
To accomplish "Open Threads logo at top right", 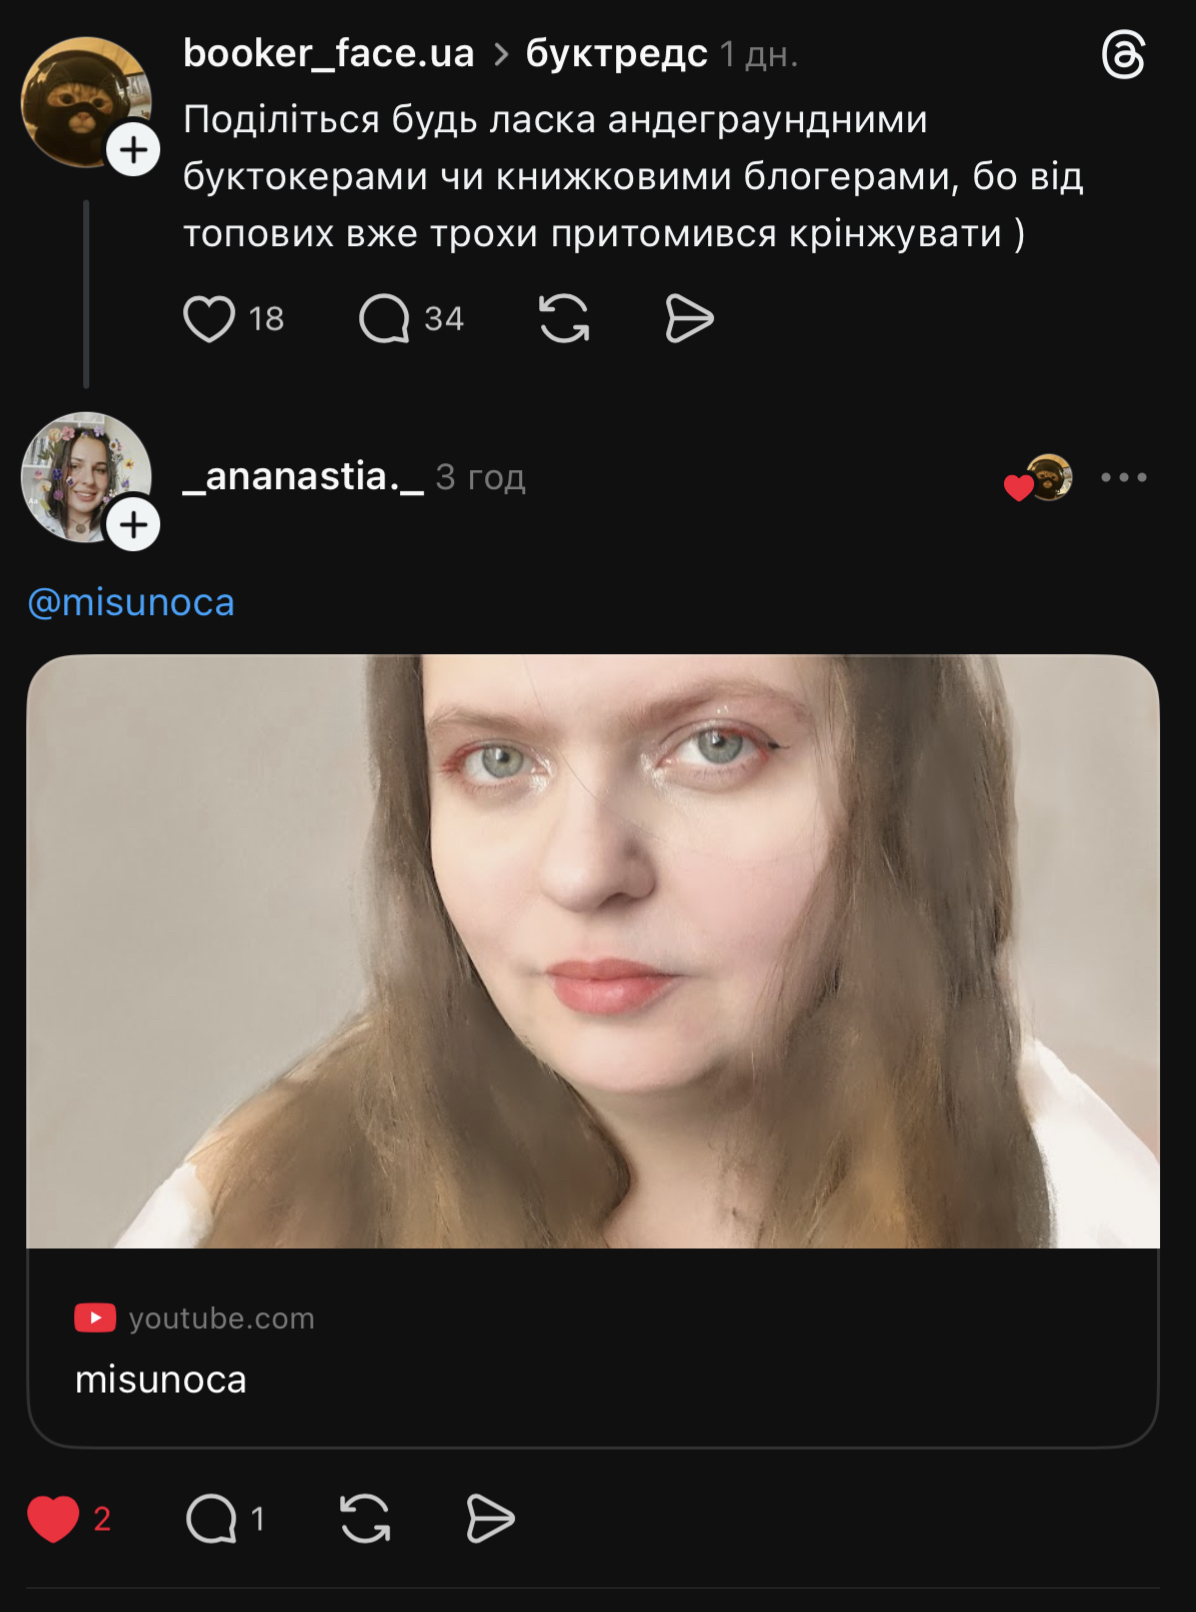I will 1123,55.
